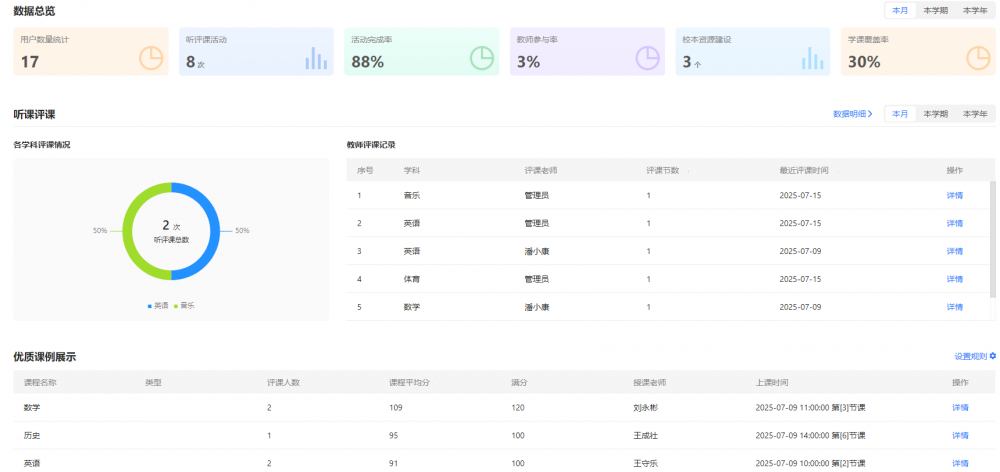
Task: Click the pie icon in 活动完成率 card
Action: [482, 58]
